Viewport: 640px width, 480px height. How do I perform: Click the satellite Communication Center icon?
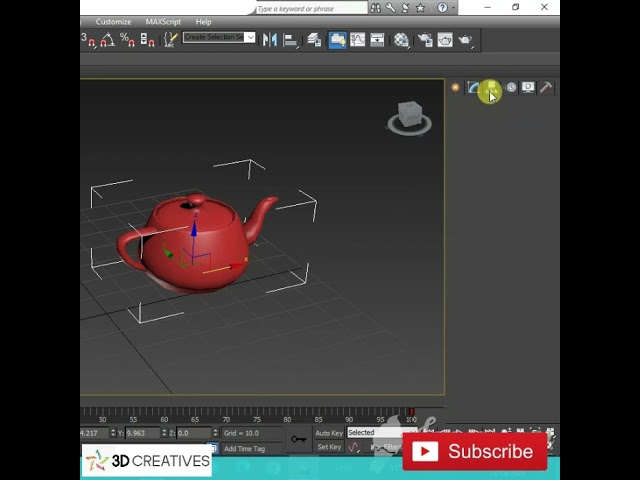click(x=405, y=8)
